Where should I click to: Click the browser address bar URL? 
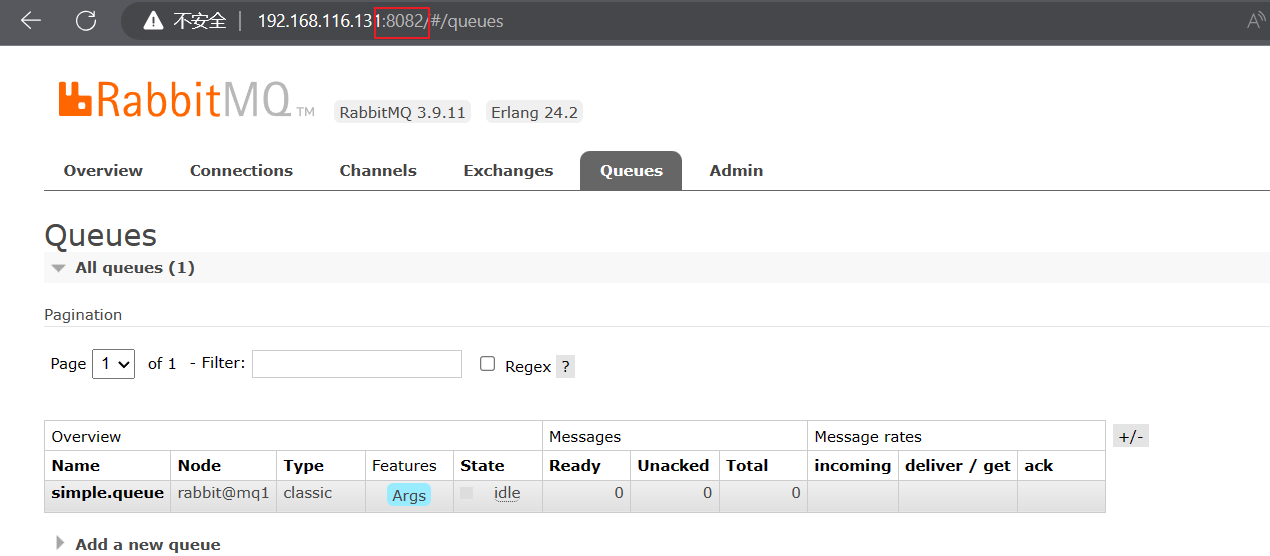tap(380, 21)
